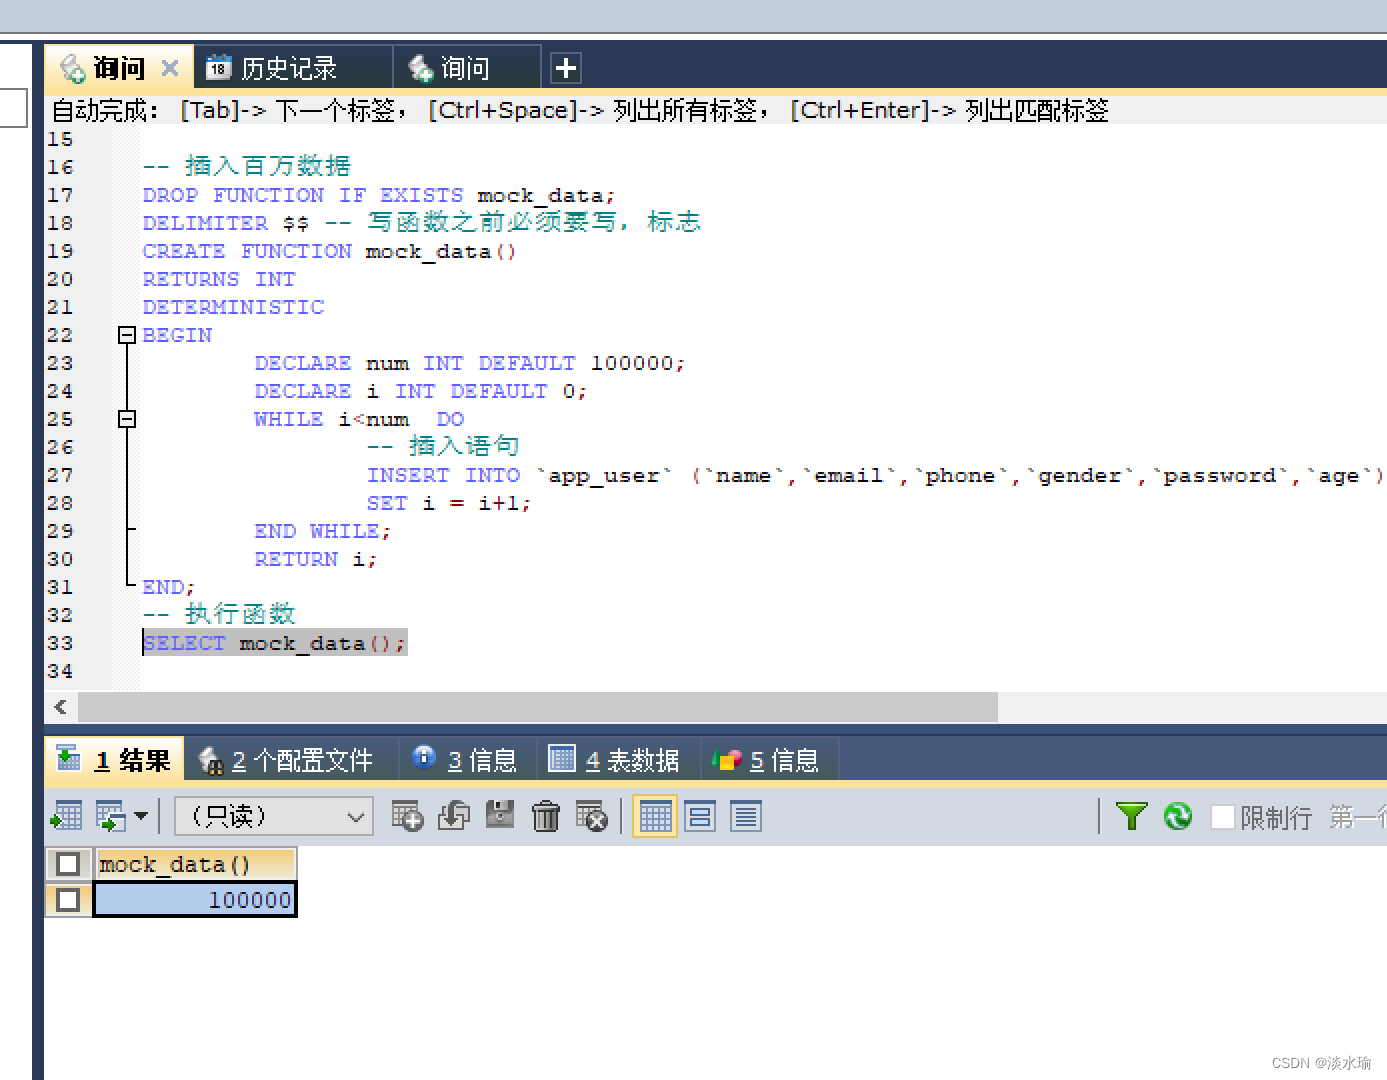This screenshot has height=1080, width=1387.
Task: Toggle the header select-all checkbox in result grid
Action: 68,864
